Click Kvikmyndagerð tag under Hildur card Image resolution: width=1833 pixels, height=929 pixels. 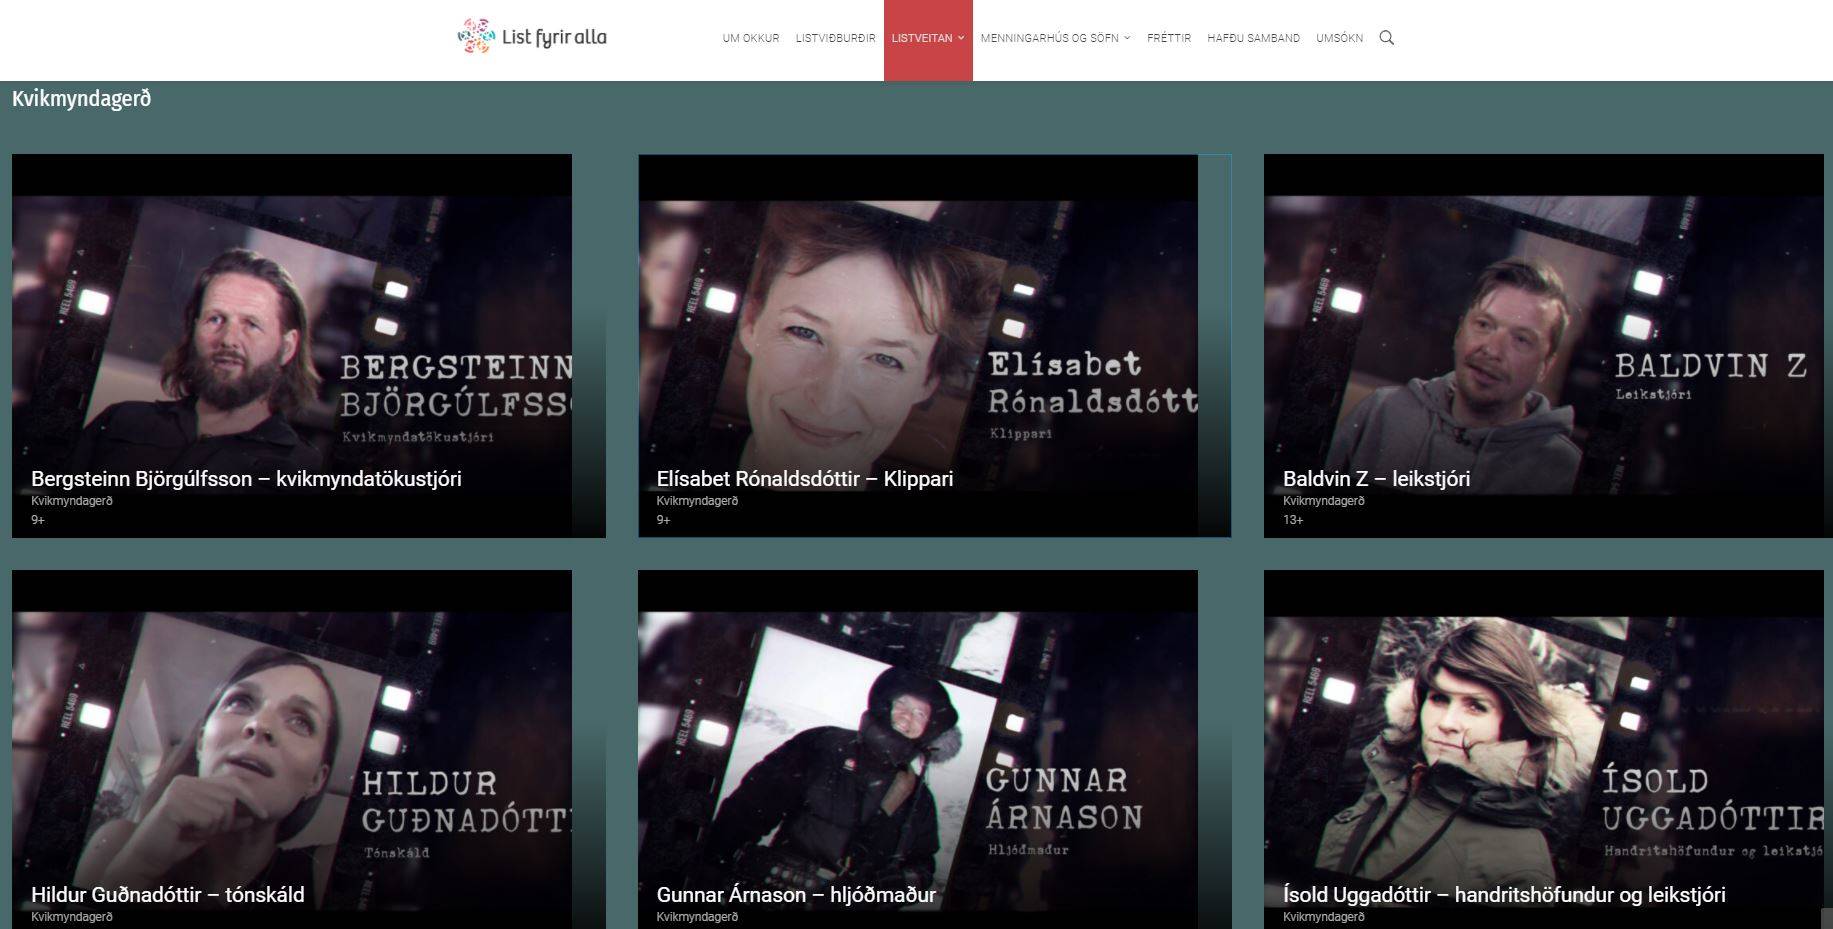pyautogui.click(x=72, y=917)
